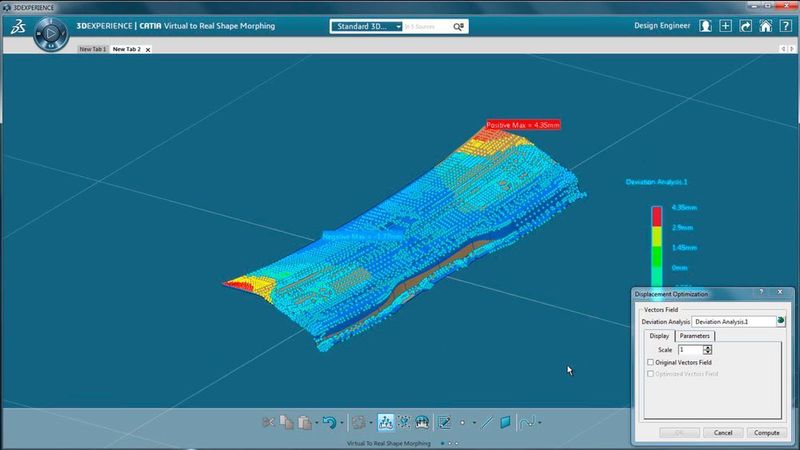The height and width of the screenshot is (450, 800).
Task: Click the Positive Max = 4.35mm label
Action: point(523,124)
